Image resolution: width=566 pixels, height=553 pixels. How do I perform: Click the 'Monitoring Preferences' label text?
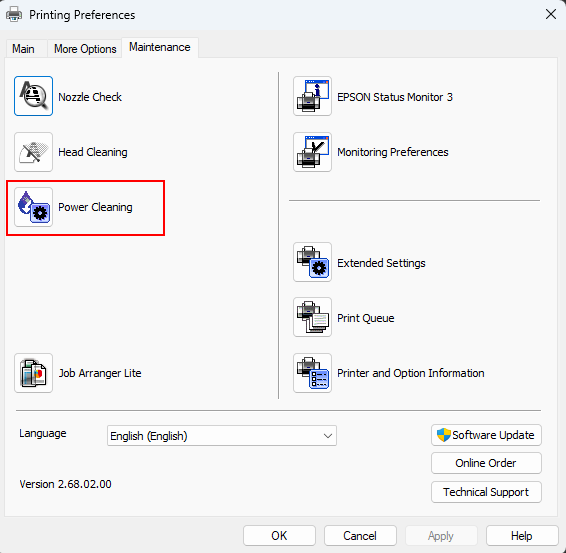[393, 152]
